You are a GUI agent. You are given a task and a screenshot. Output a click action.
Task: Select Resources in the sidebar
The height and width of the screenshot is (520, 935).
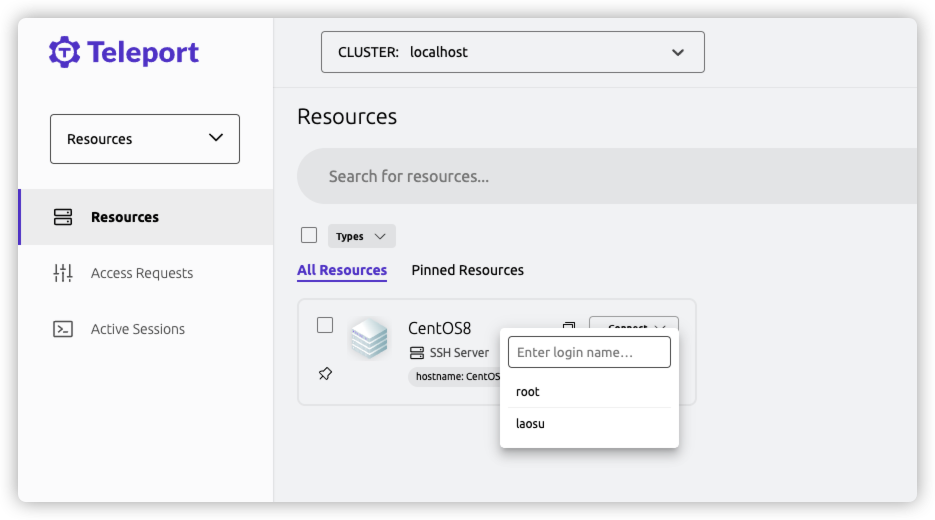146,217
